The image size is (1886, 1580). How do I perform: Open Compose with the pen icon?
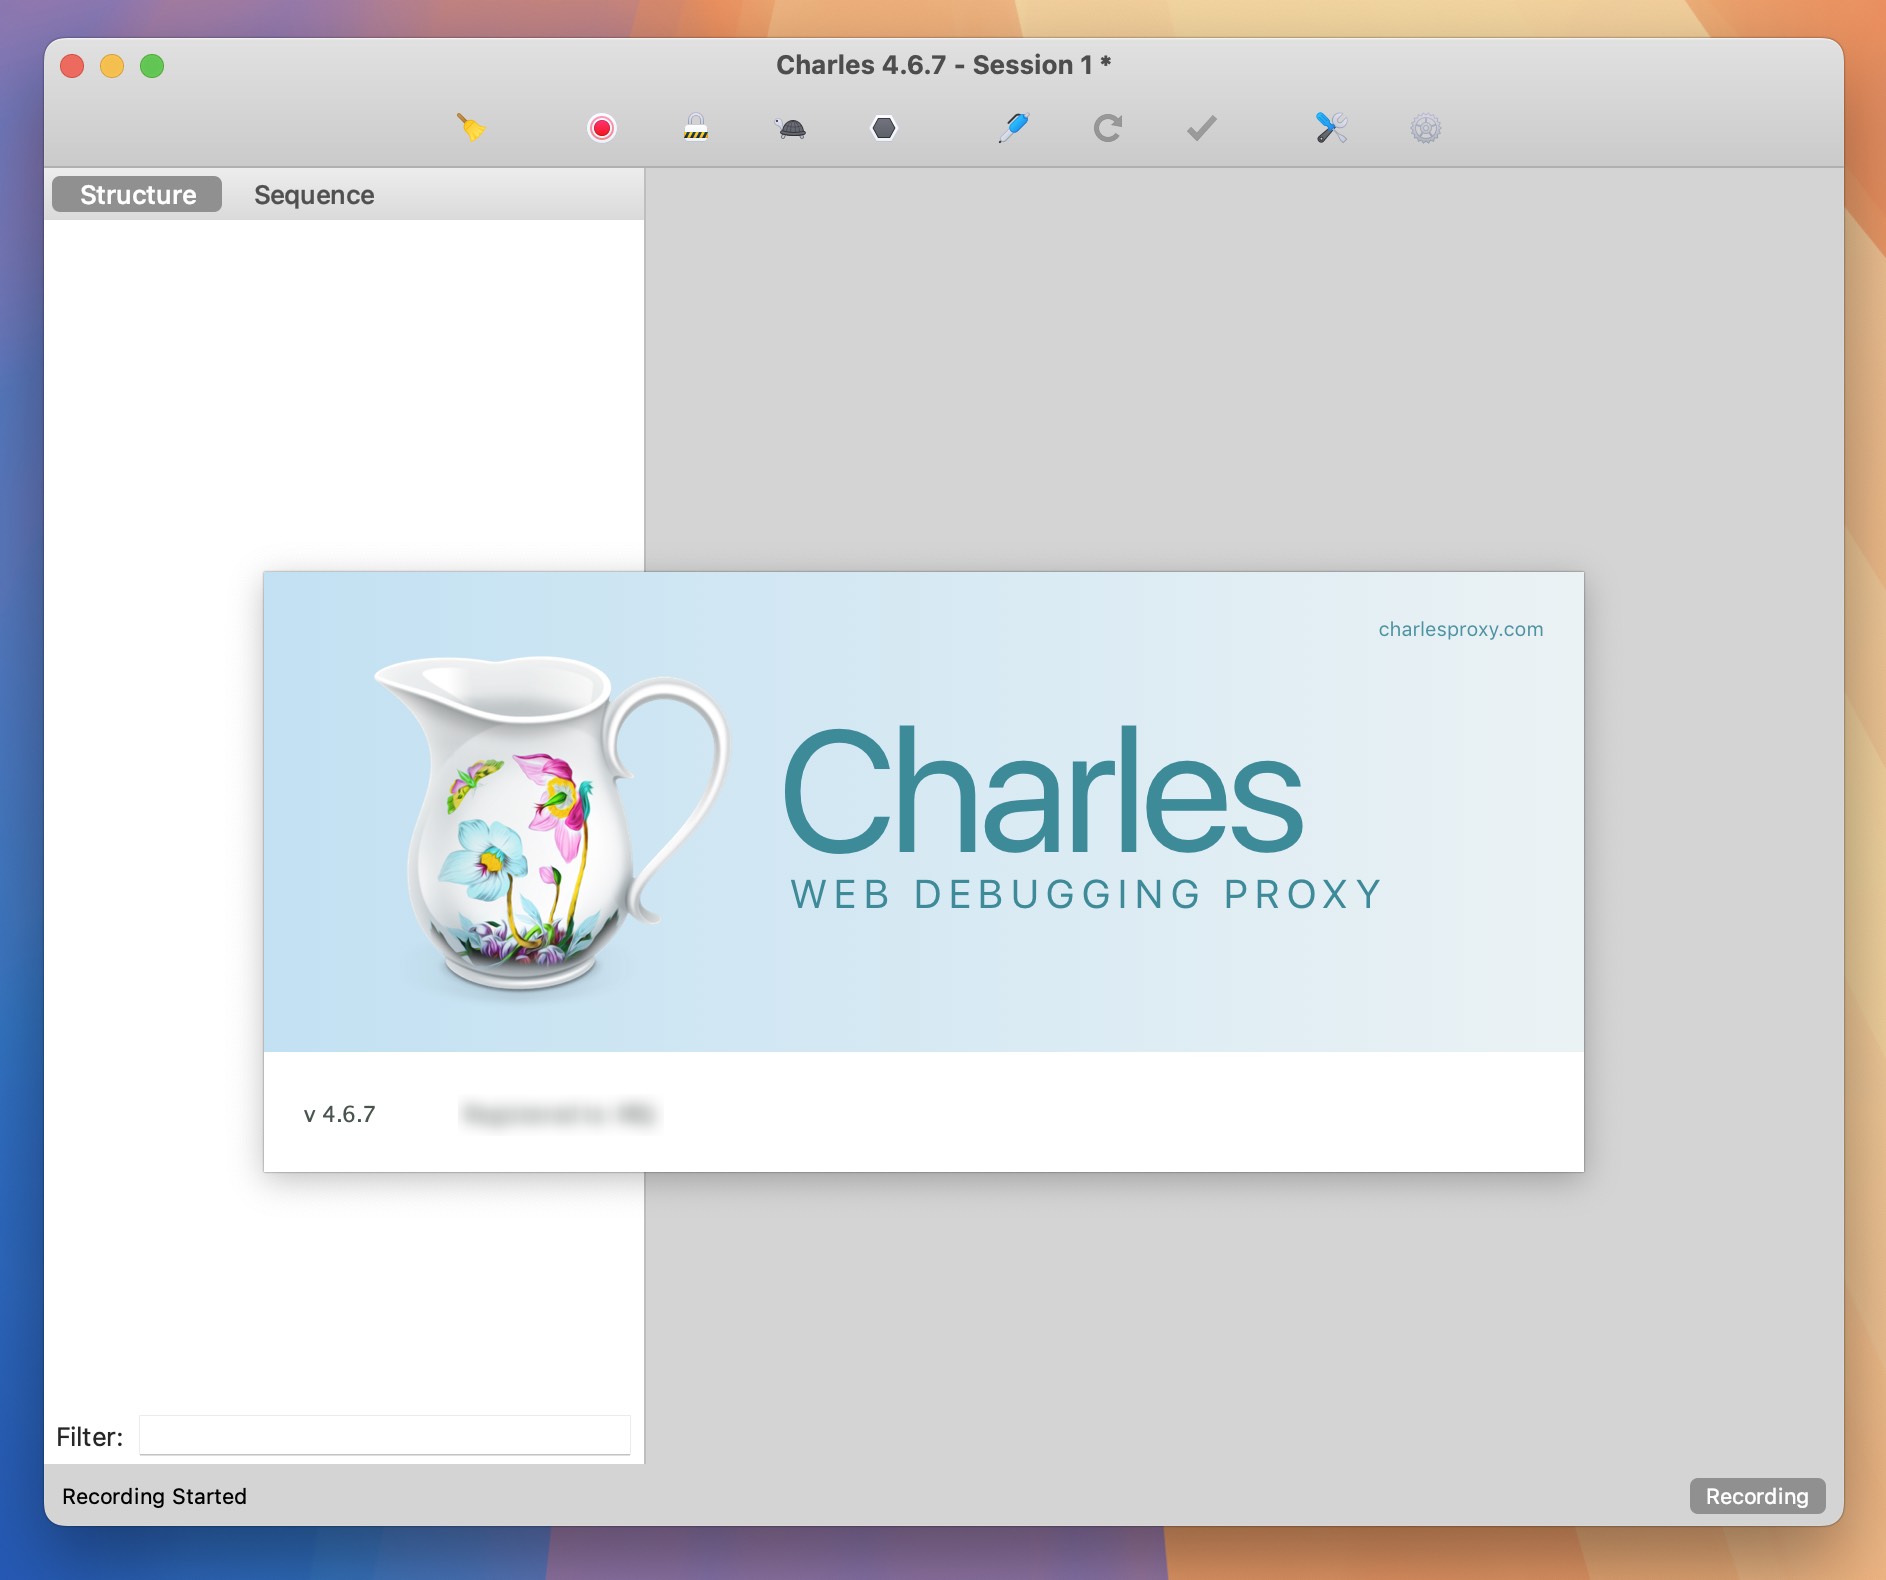[1013, 128]
